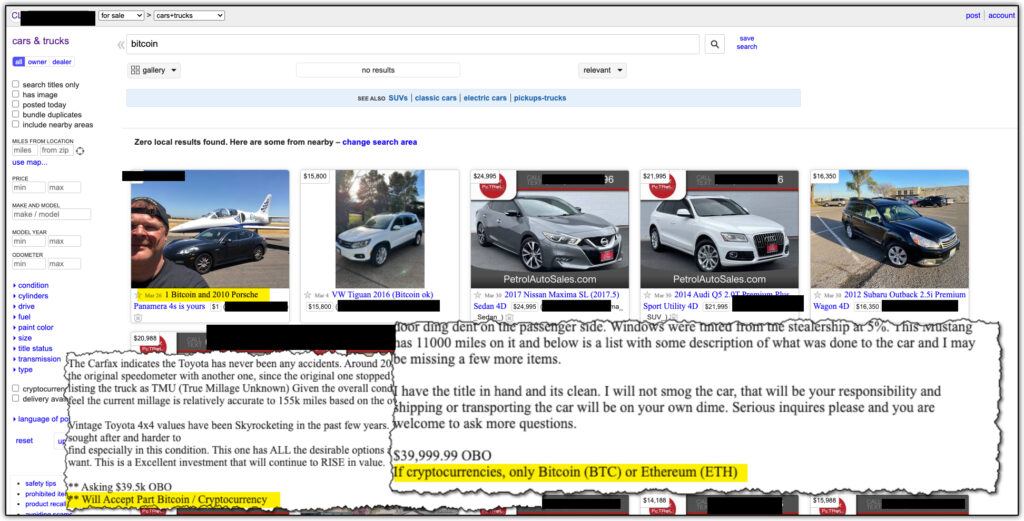Click the 'post' link
The width and height of the screenshot is (1024, 521).
(973, 15)
